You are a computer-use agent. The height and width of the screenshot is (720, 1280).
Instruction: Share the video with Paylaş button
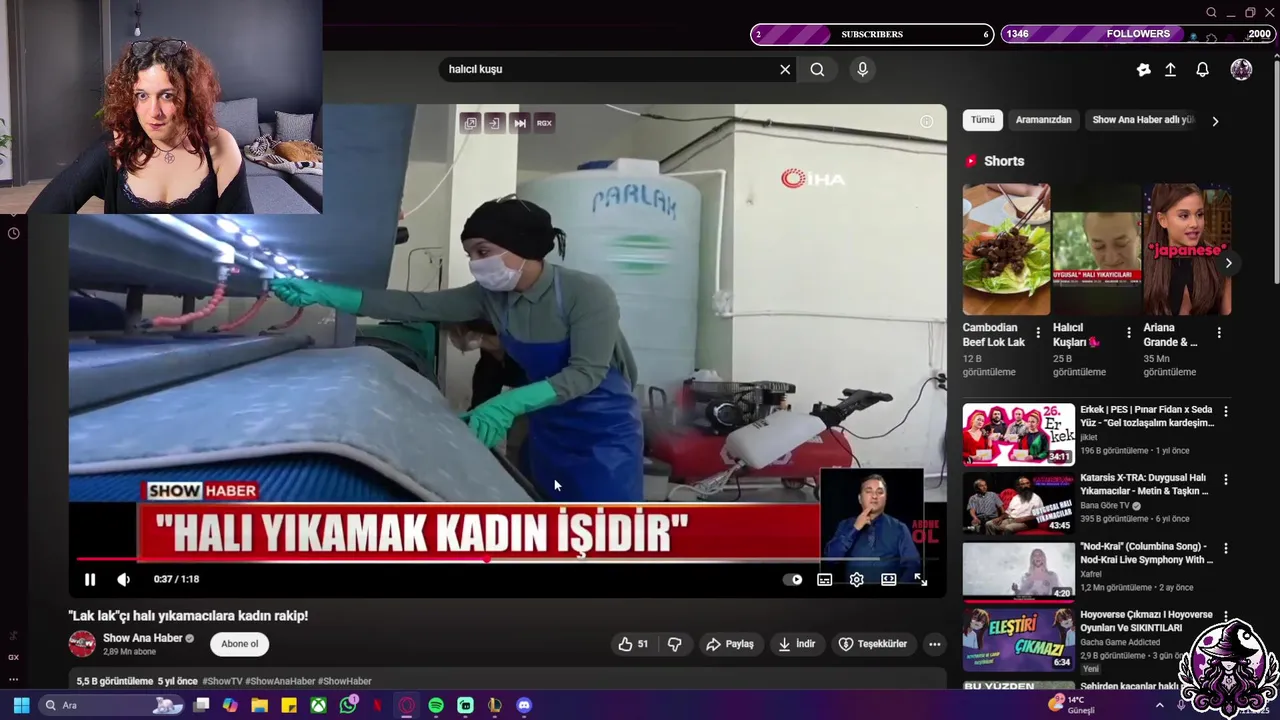(x=730, y=644)
